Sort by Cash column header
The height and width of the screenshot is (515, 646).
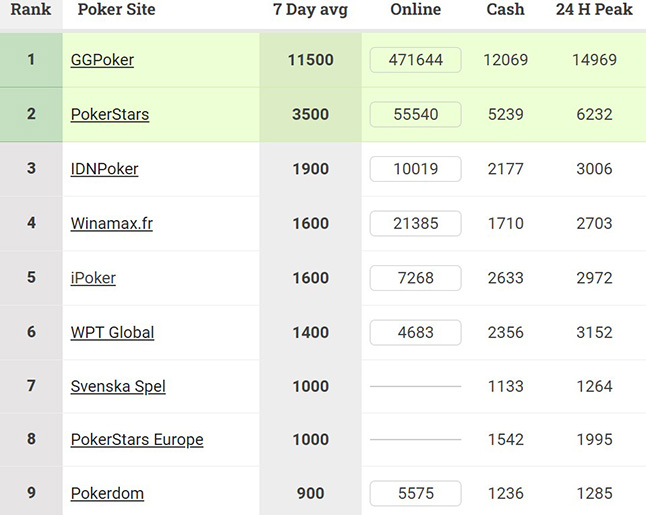point(505,10)
